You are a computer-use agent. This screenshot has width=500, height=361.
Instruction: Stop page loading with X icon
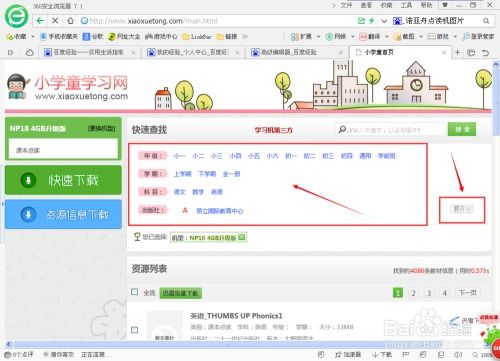[x=55, y=21]
